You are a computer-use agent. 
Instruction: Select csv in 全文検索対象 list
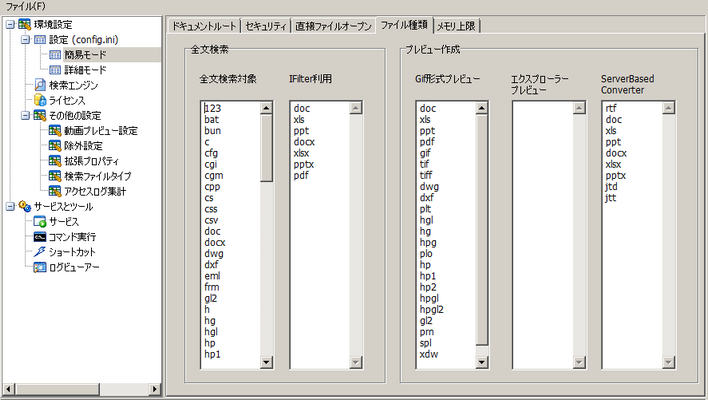211,220
